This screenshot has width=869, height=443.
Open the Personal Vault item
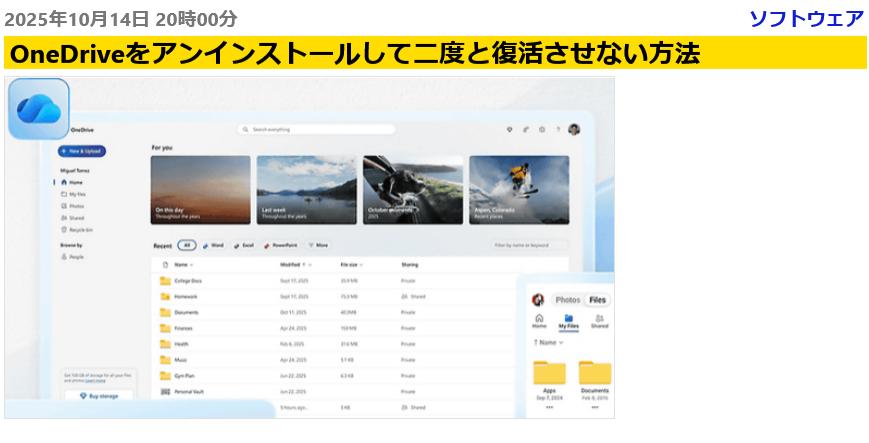[188, 391]
